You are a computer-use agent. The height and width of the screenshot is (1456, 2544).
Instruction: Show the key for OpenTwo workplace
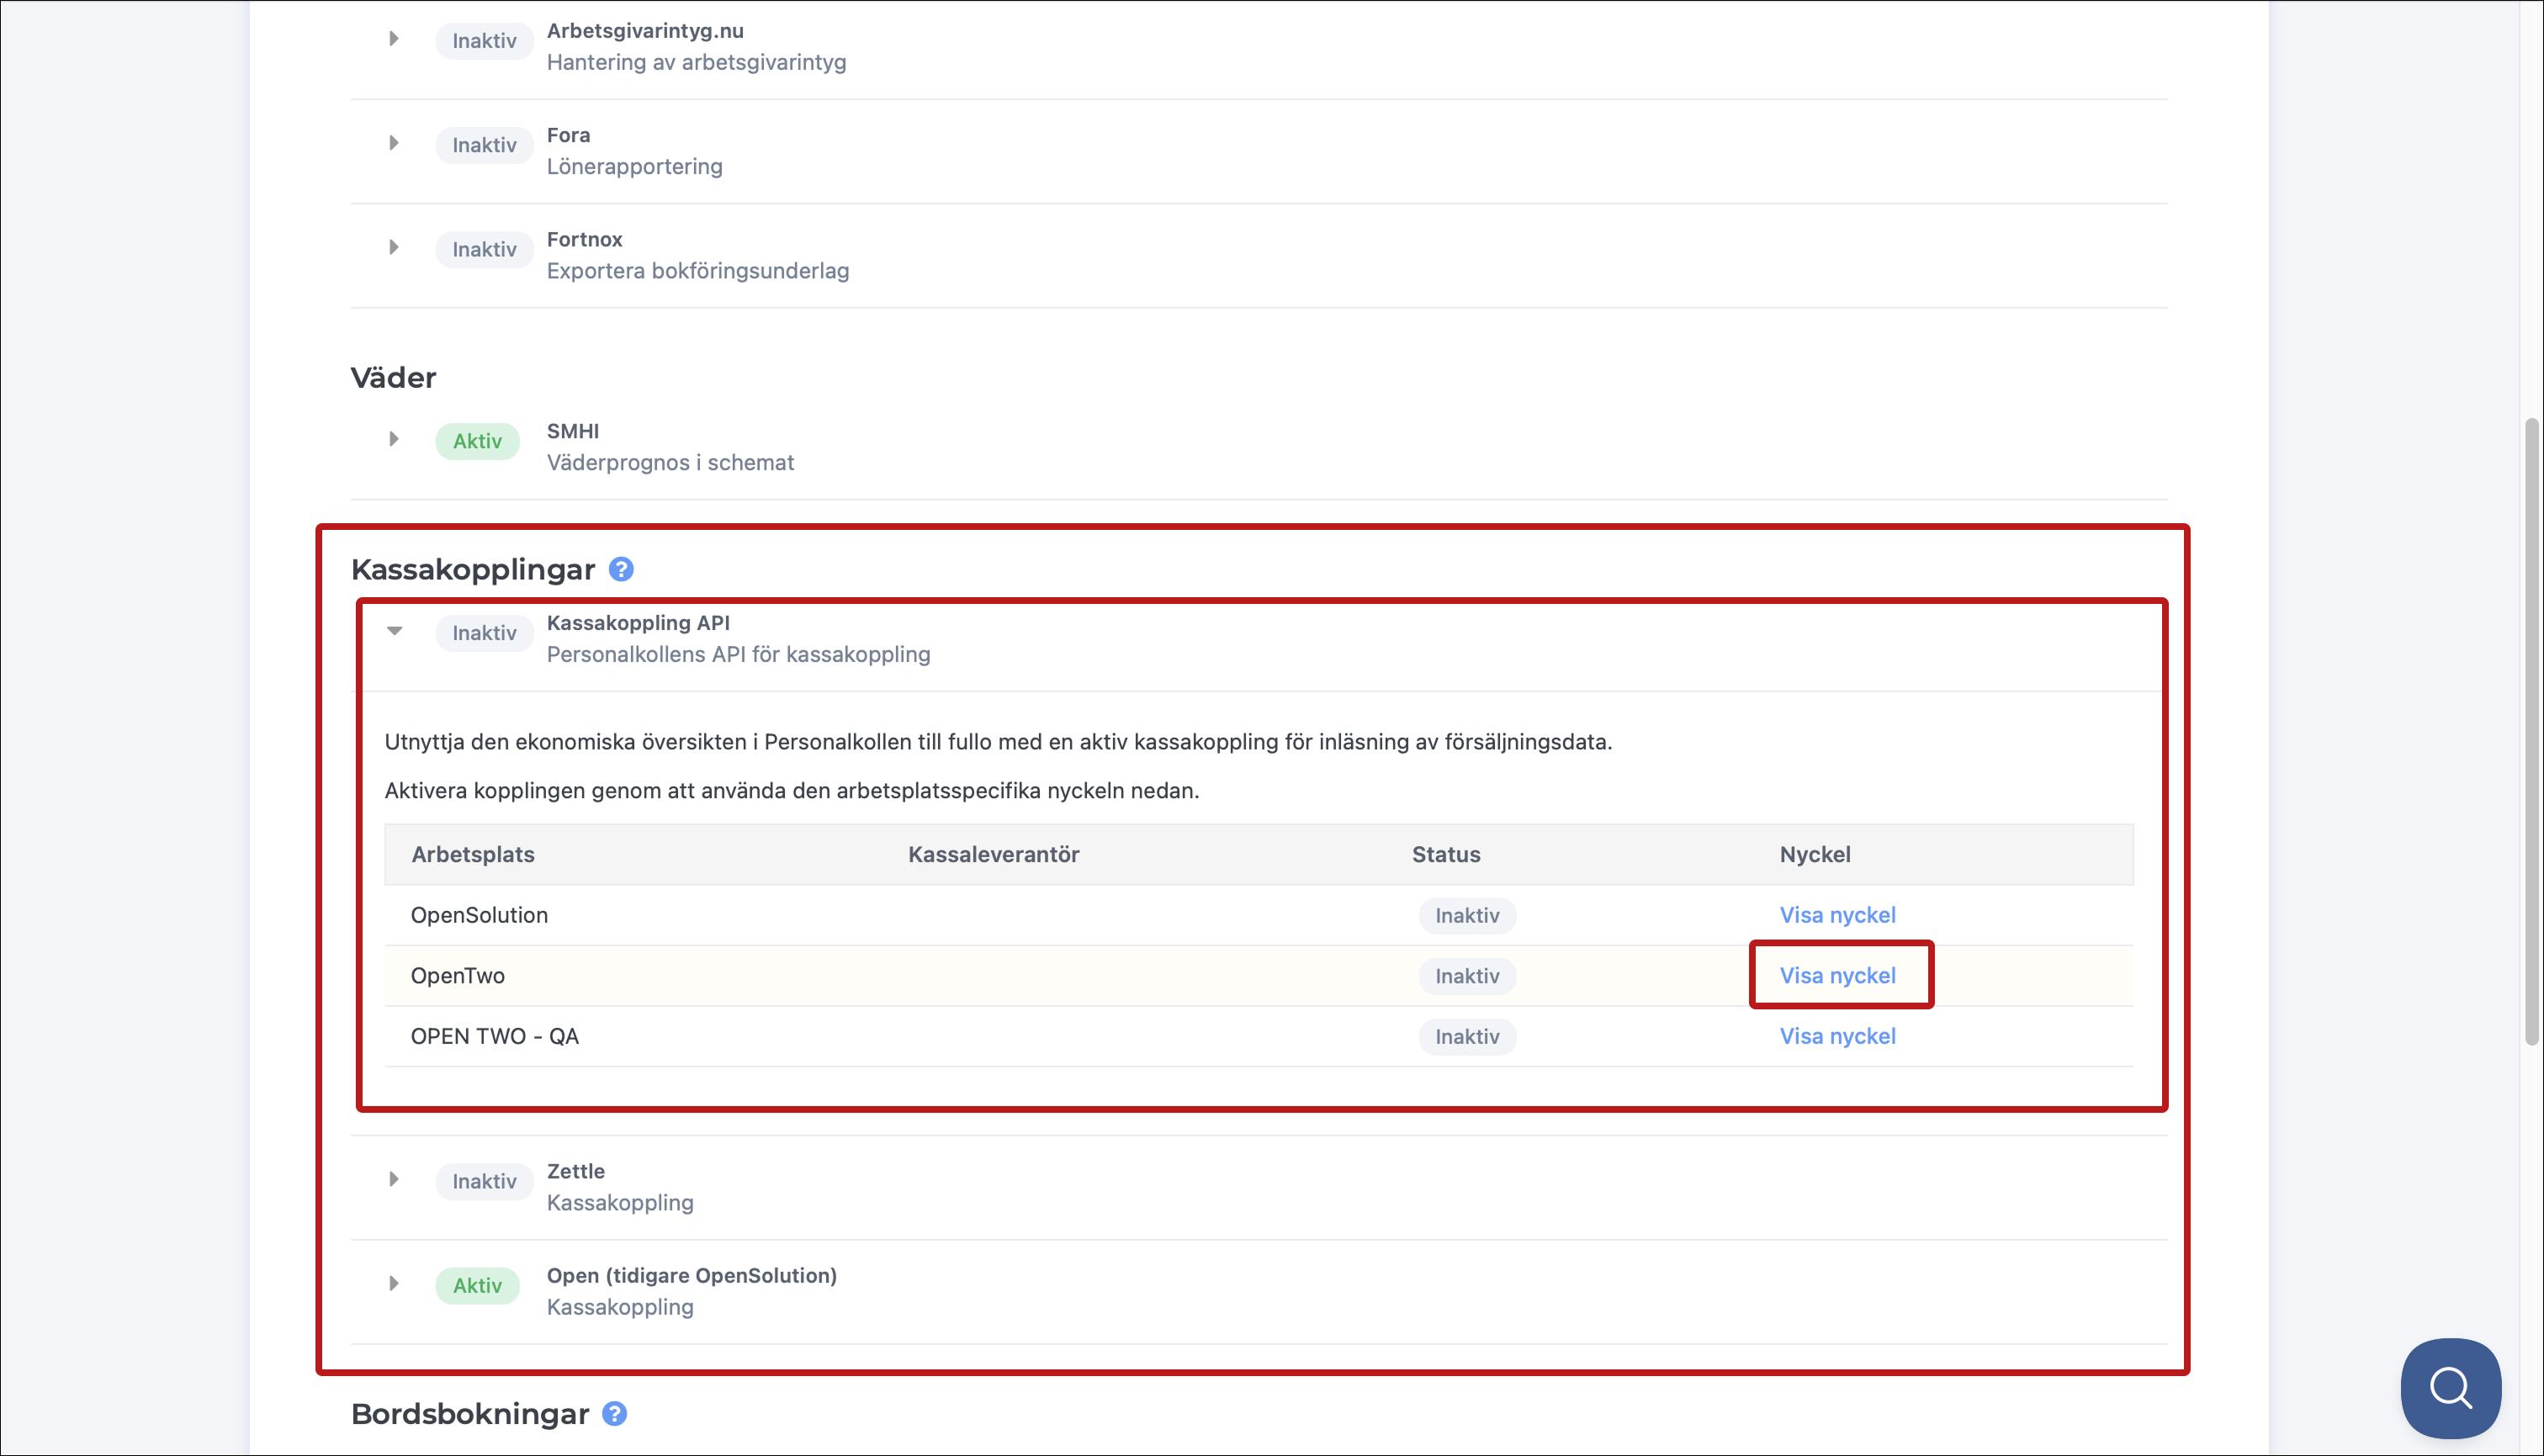(1837, 975)
